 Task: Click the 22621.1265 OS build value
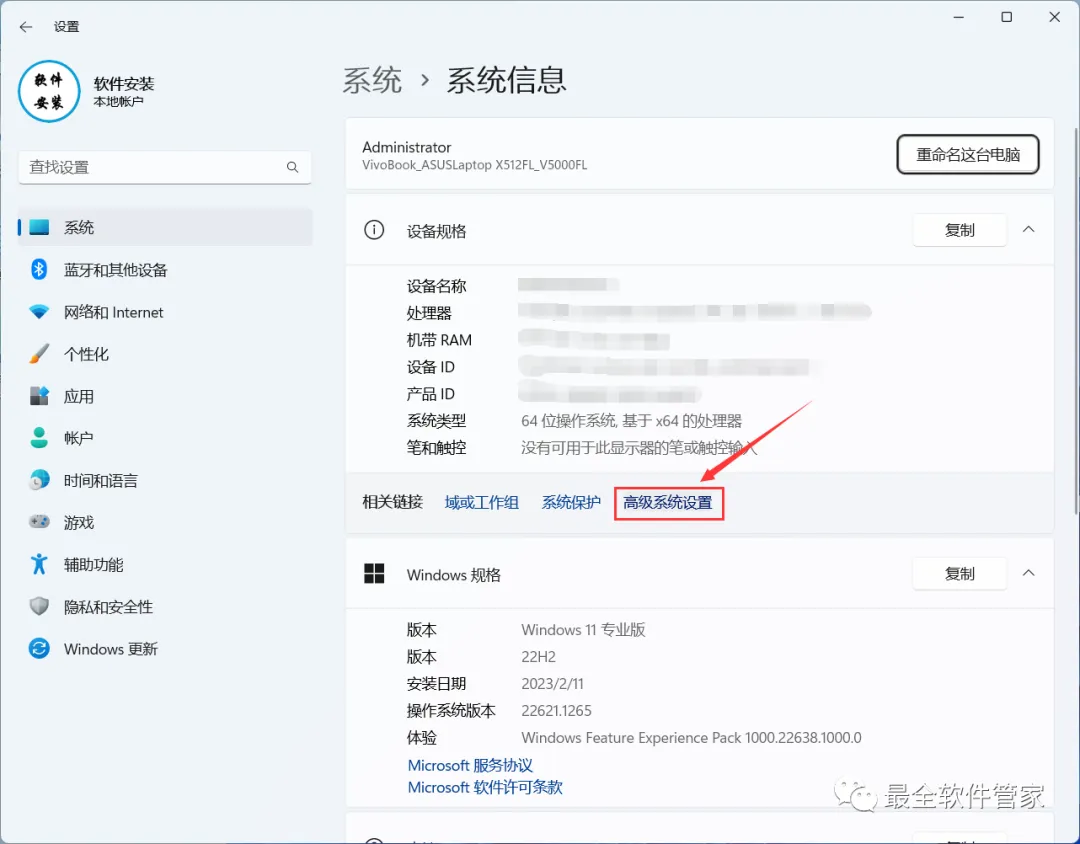tap(557, 710)
